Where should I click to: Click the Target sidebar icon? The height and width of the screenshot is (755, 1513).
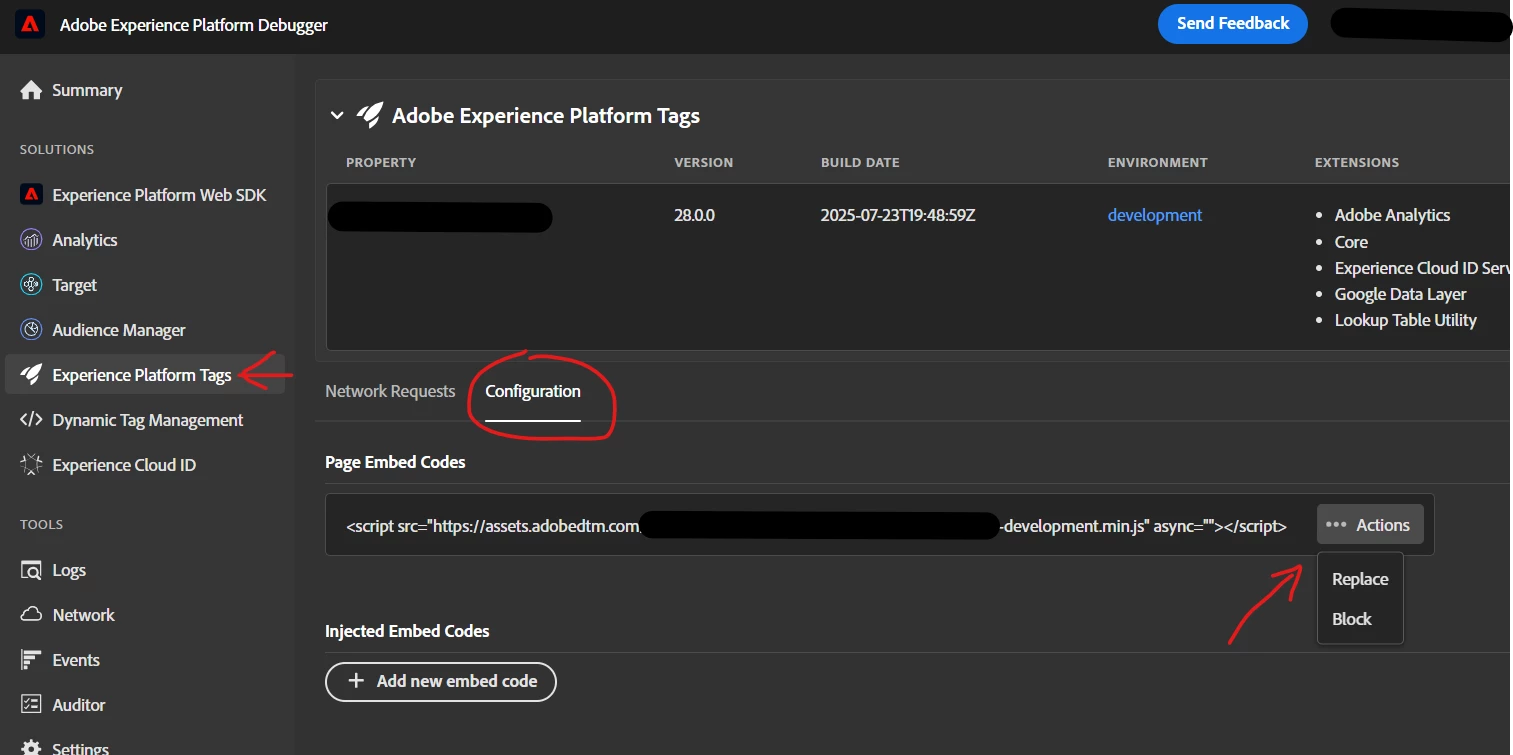(x=31, y=285)
